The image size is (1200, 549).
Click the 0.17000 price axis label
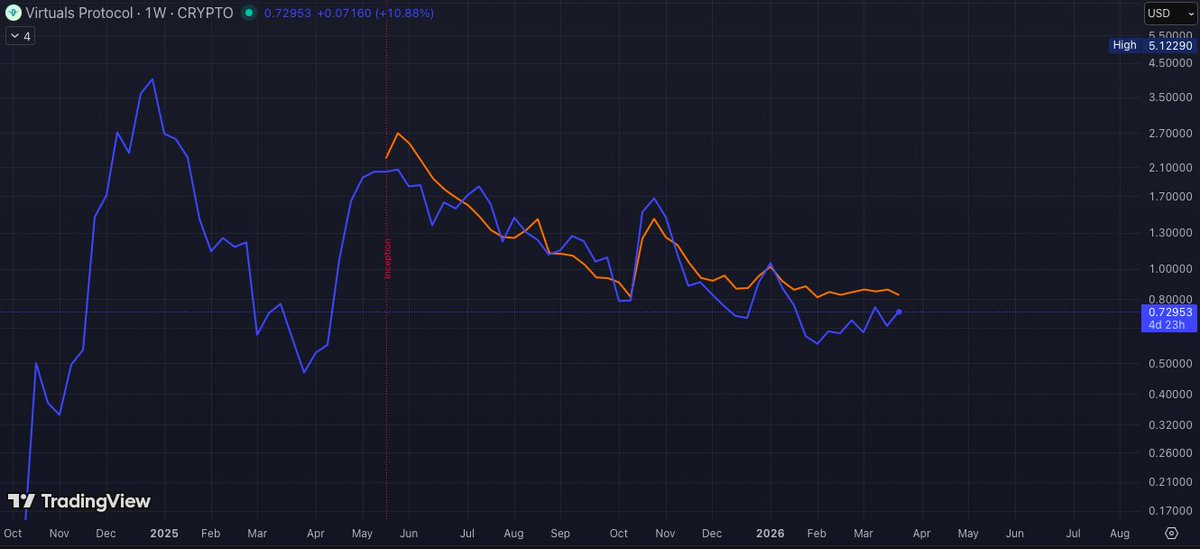tap(1169, 510)
